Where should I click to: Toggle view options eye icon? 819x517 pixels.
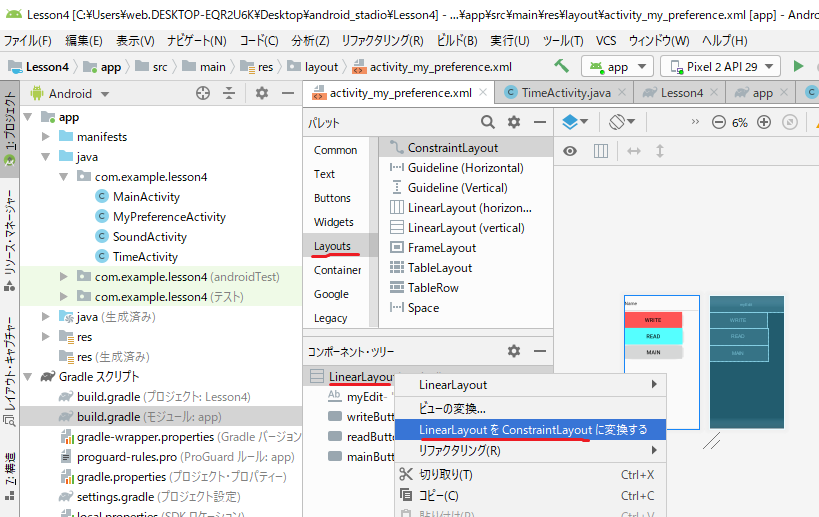[570, 151]
